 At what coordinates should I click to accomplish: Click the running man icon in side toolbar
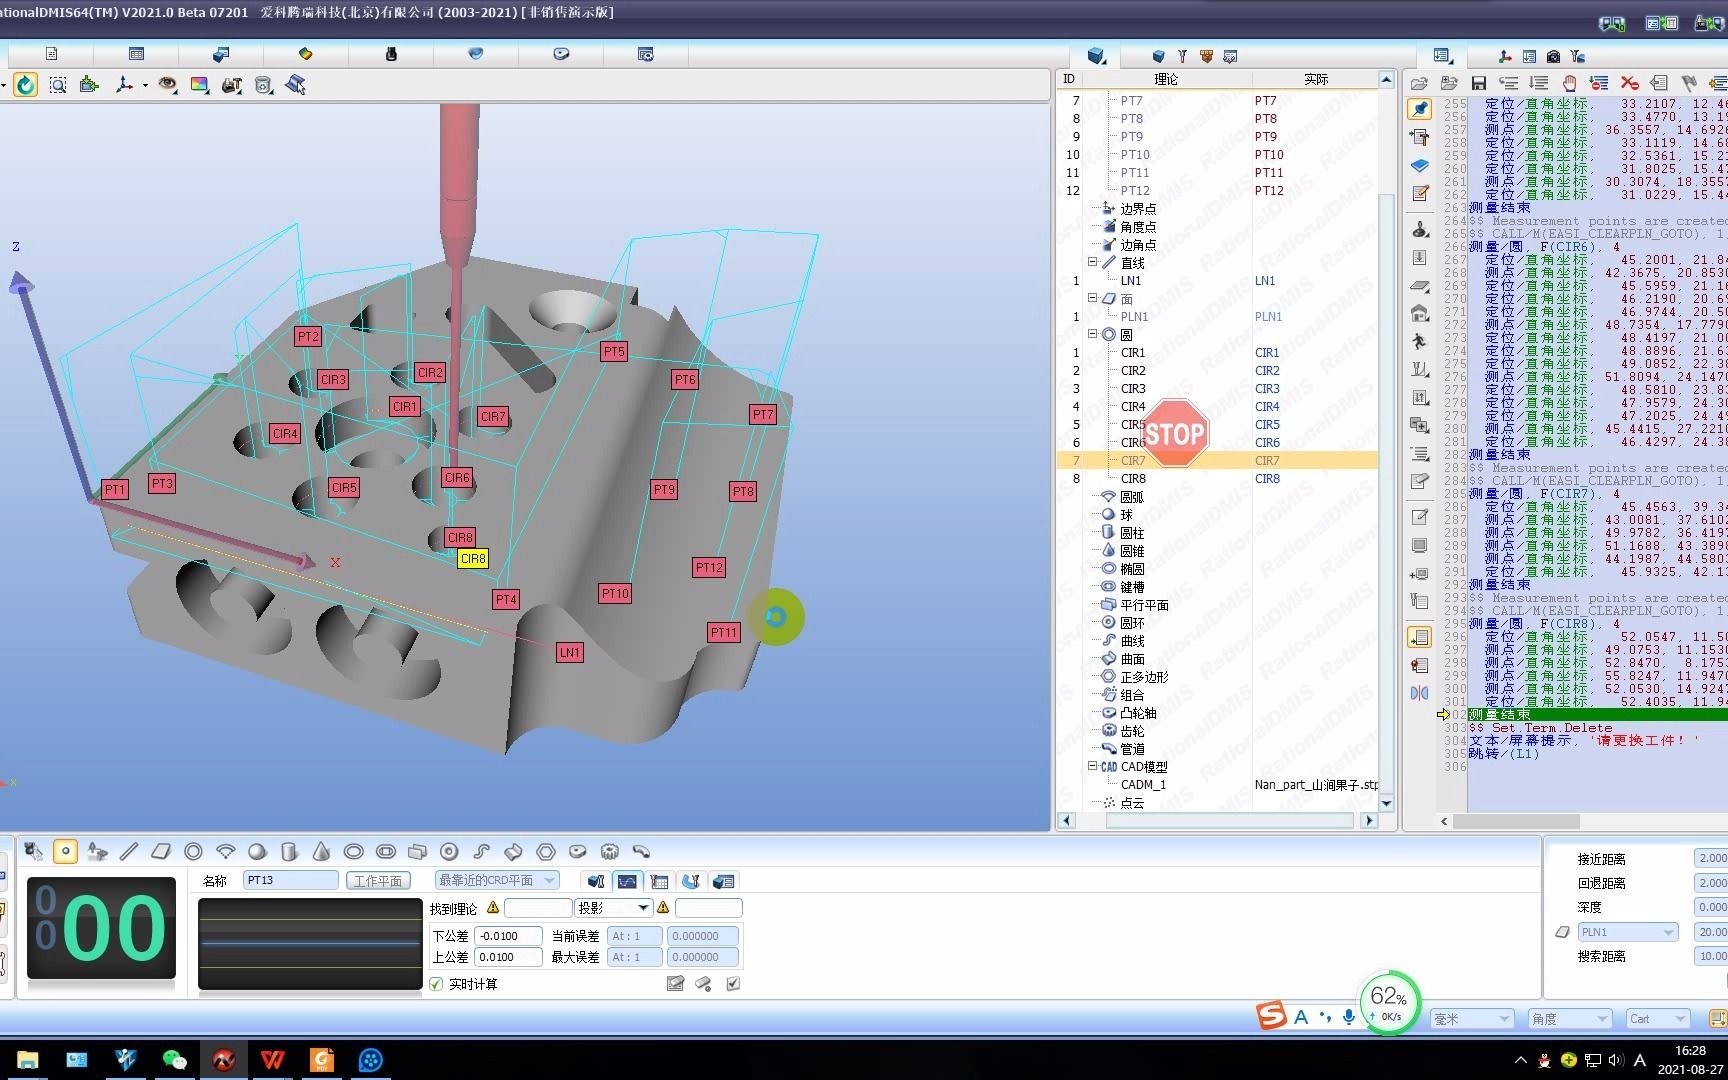click(x=1420, y=341)
